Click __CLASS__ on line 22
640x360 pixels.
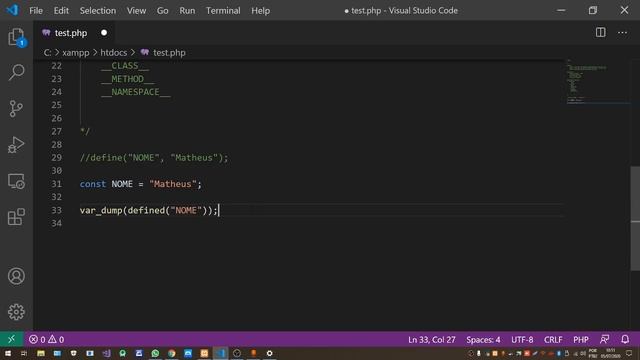(125, 66)
